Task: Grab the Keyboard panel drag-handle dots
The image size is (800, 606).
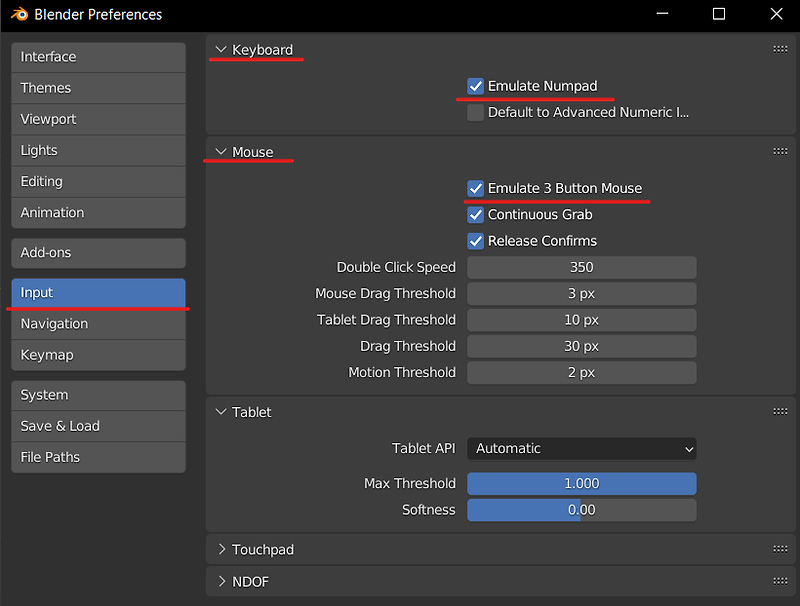Action: (780, 49)
